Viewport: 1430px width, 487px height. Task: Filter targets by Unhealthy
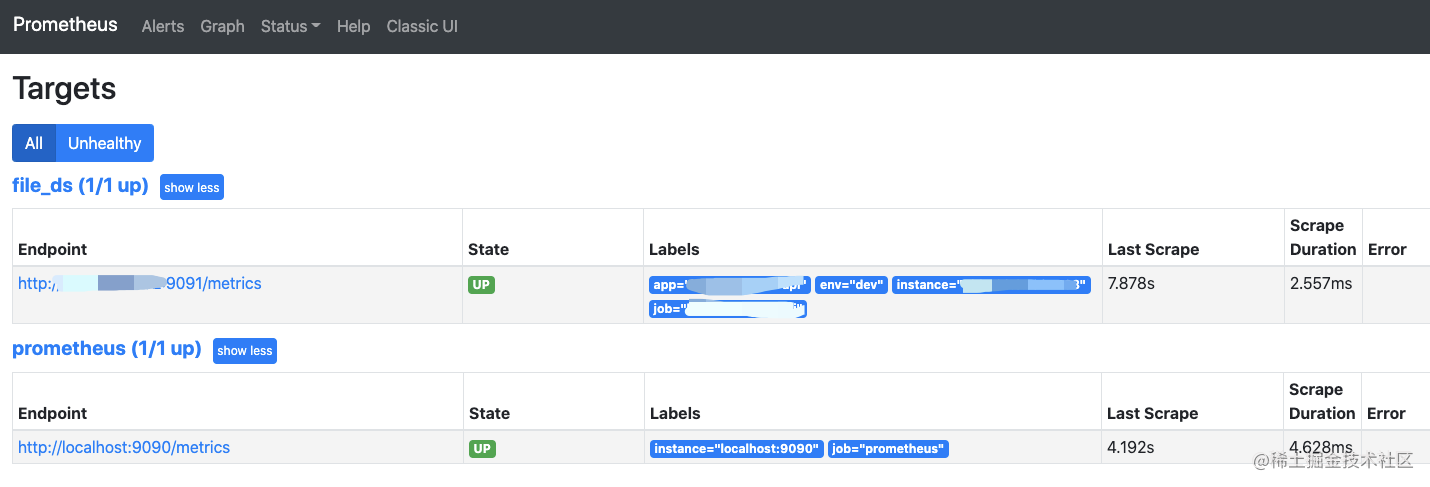pyautogui.click(x=105, y=143)
